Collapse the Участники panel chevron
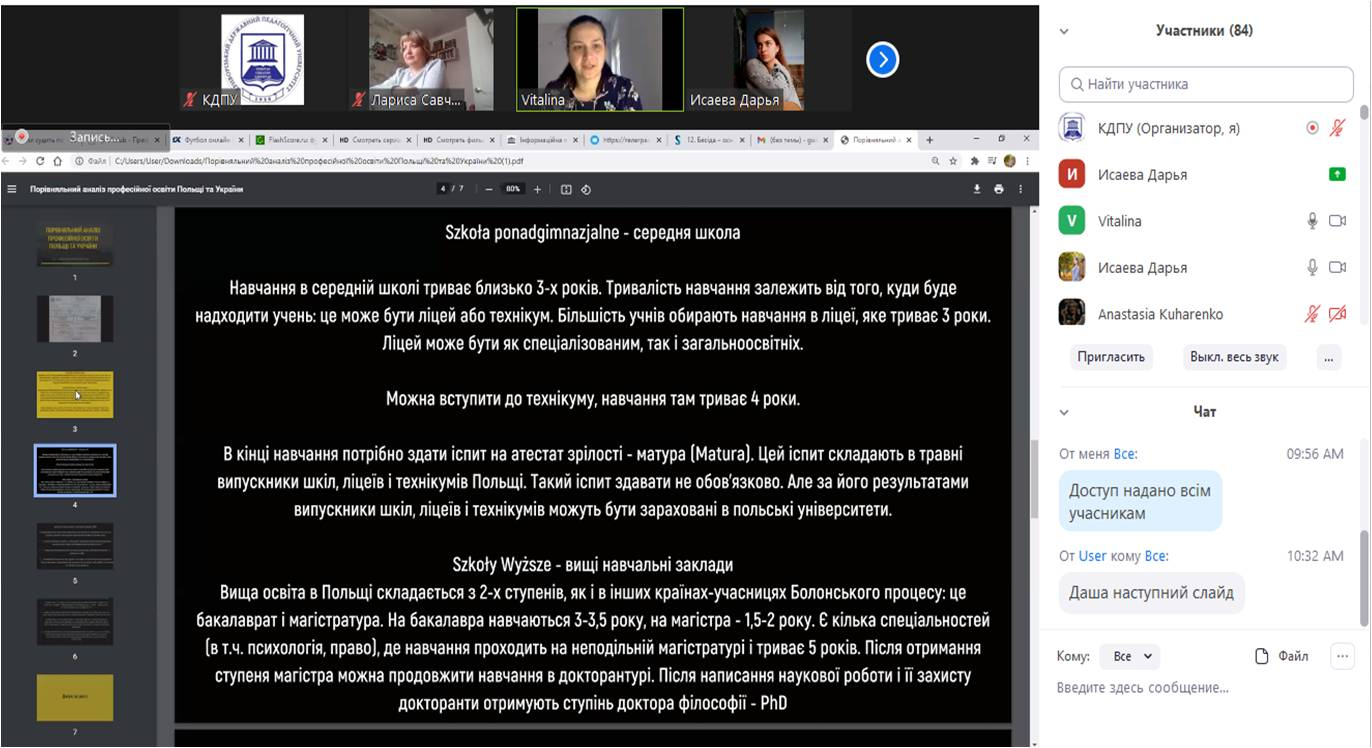Image resolution: width=1372 pixels, height=748 pixels. [1064, 31]
